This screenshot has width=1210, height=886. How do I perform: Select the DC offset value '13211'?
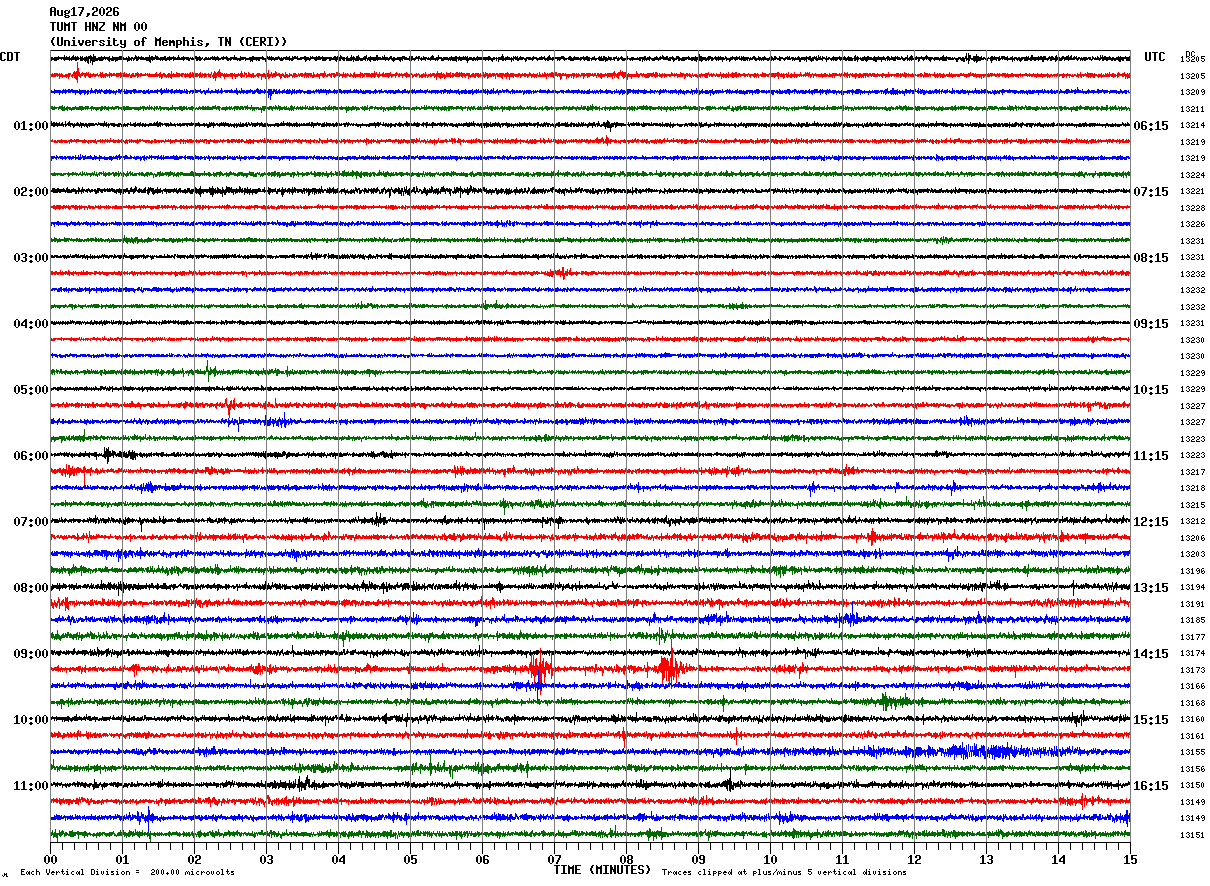1192,109
